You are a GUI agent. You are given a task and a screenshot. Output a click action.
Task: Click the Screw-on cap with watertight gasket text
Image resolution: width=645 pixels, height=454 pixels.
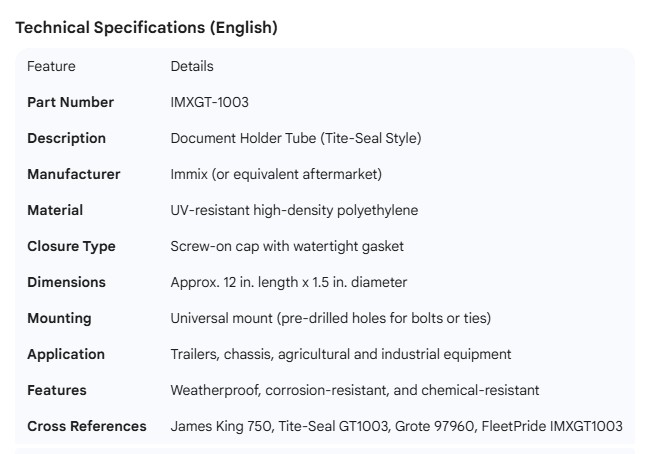287,246
